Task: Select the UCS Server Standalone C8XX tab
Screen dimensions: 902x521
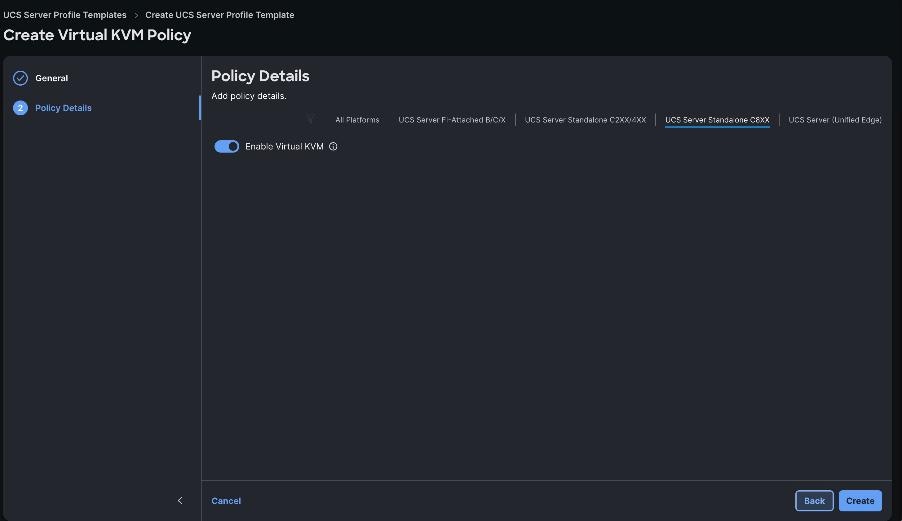Action: 717,120
